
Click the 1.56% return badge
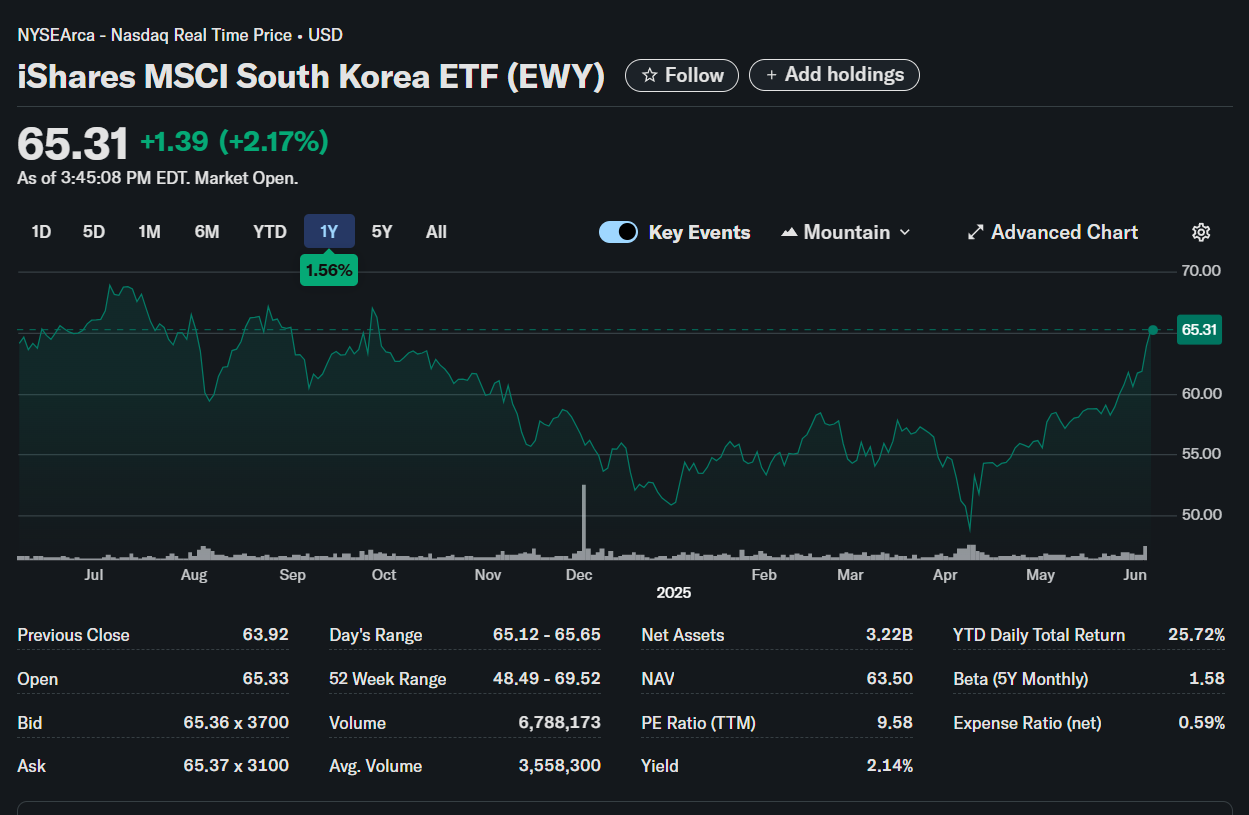coord(329,271)
